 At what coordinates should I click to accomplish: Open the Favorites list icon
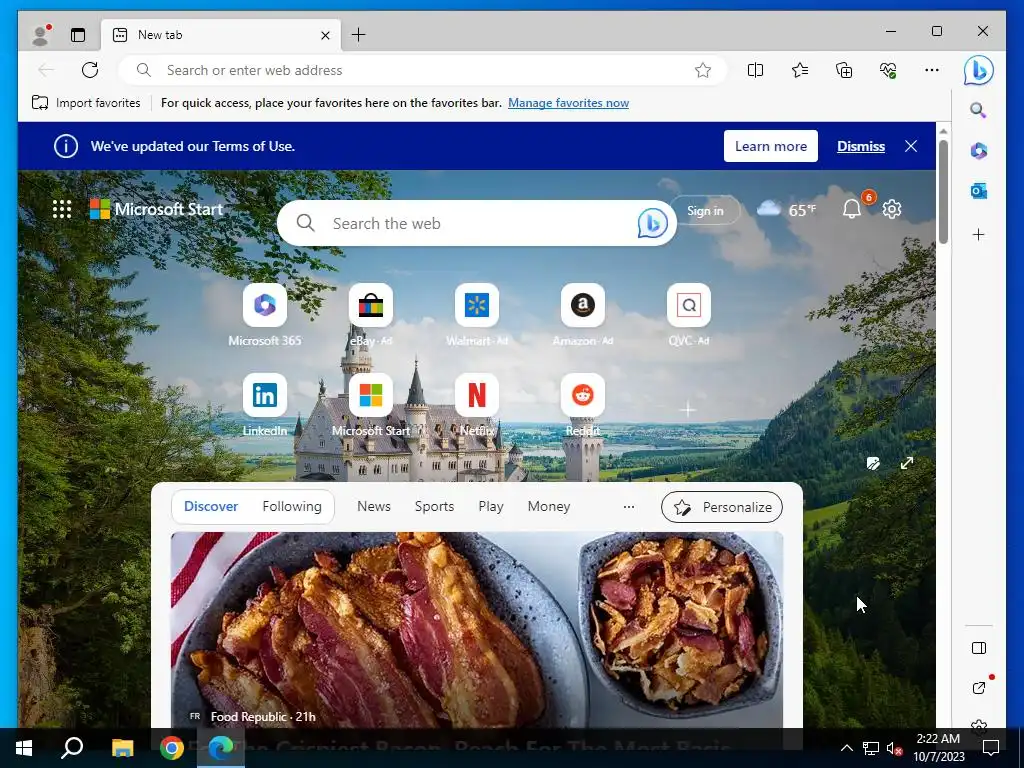800,70
